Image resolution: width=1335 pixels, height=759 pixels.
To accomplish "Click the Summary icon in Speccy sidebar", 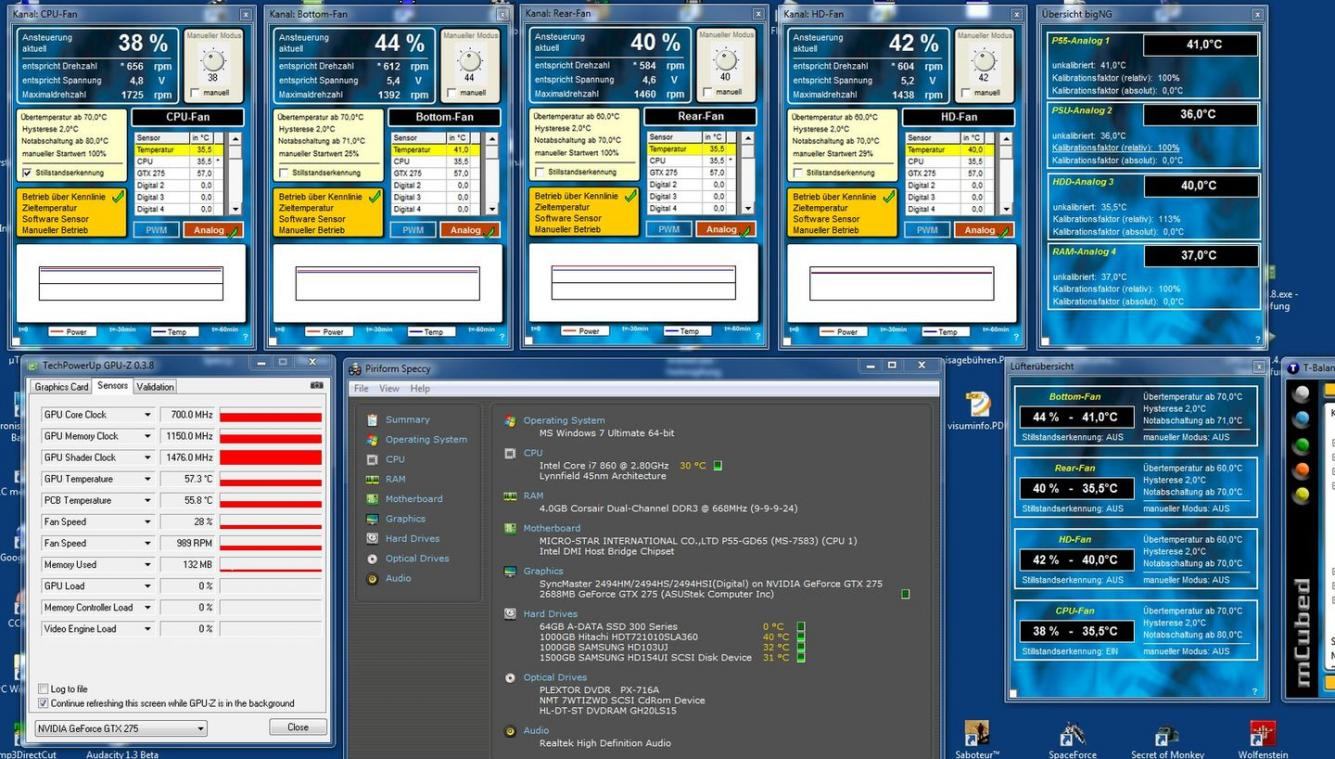I will tap(373, 420).
